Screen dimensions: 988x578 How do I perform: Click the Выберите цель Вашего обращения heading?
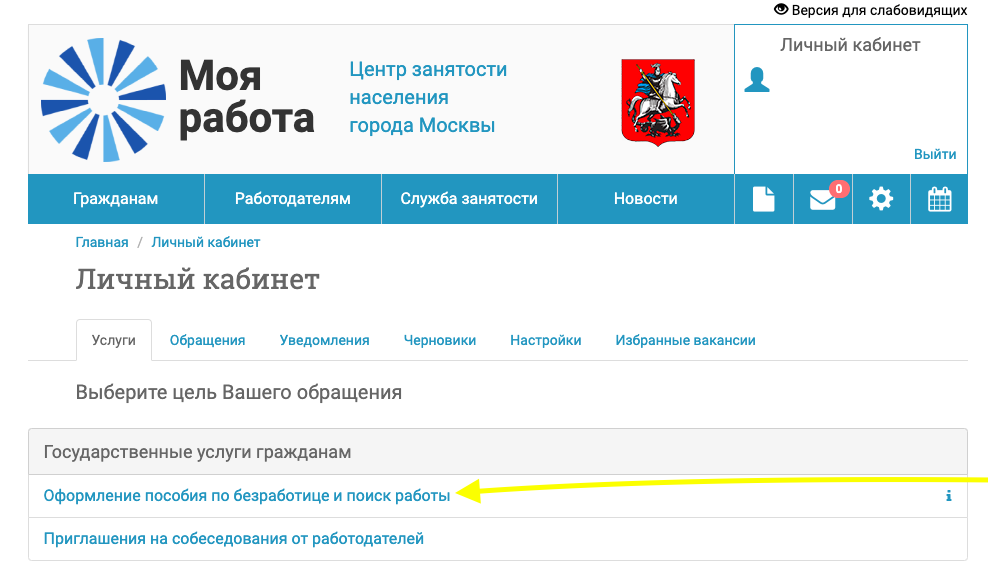239,393
